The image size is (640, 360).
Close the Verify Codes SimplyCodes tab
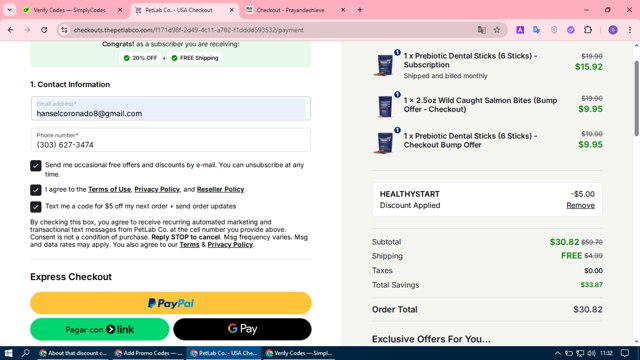click(x=120, y=10)
